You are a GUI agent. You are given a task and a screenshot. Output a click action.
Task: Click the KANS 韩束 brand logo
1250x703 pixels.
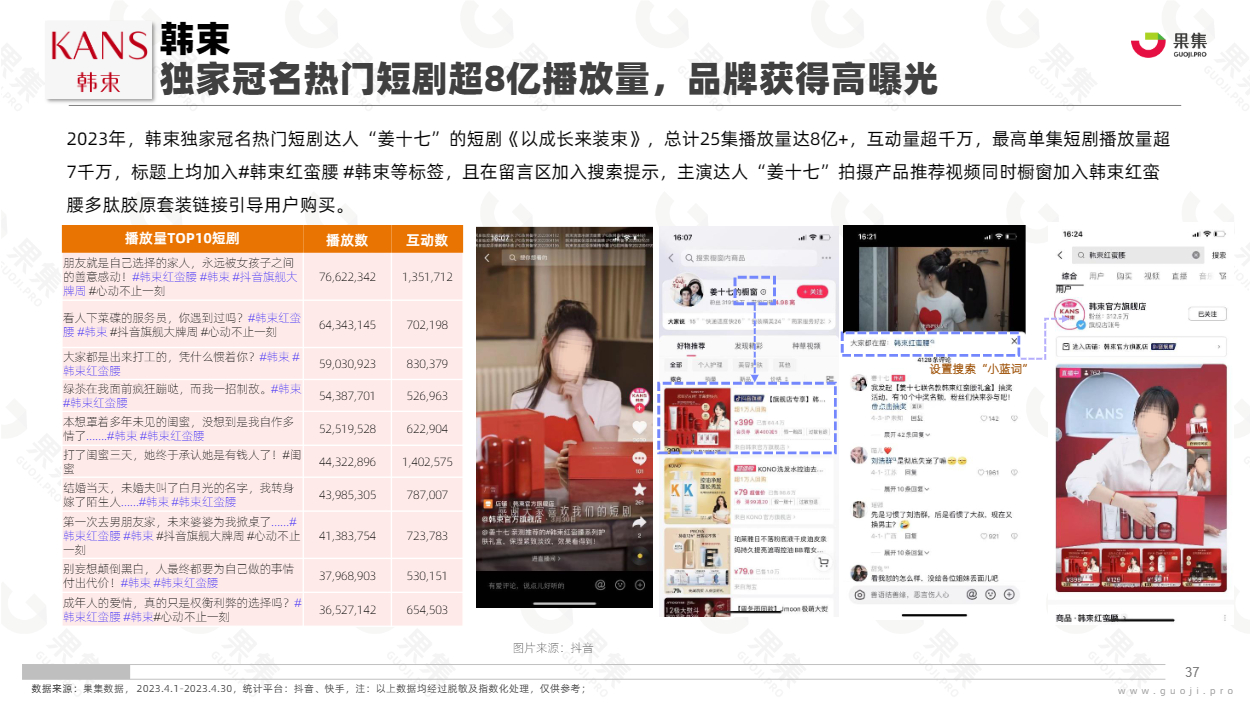pyautogui.click(x=99, y=62)
